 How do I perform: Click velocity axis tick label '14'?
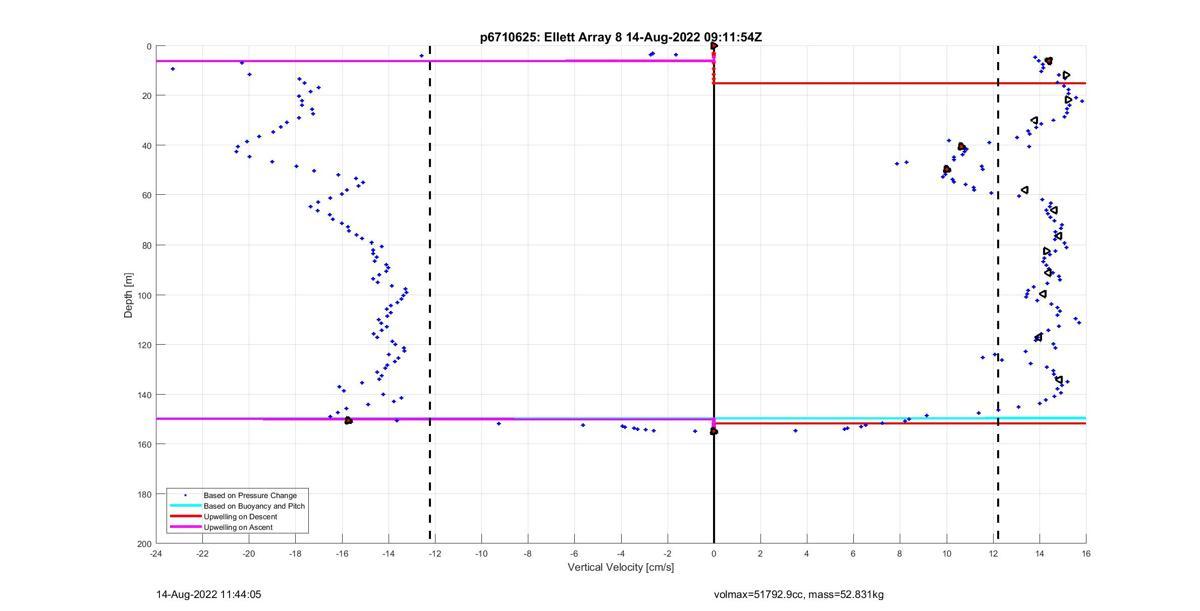(1039, 553)
